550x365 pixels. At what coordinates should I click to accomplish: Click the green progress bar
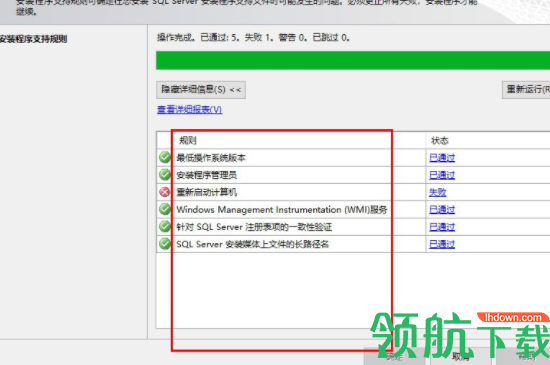353,60
